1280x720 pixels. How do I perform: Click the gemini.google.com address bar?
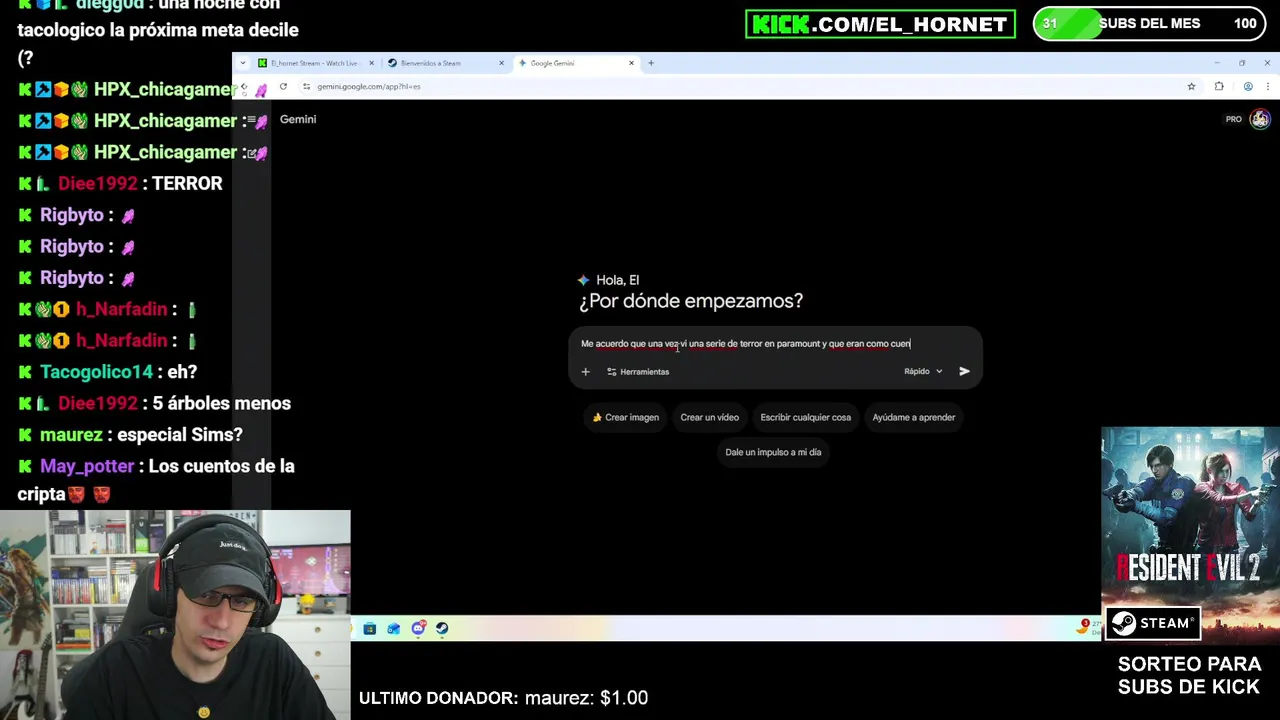(740, 87)
